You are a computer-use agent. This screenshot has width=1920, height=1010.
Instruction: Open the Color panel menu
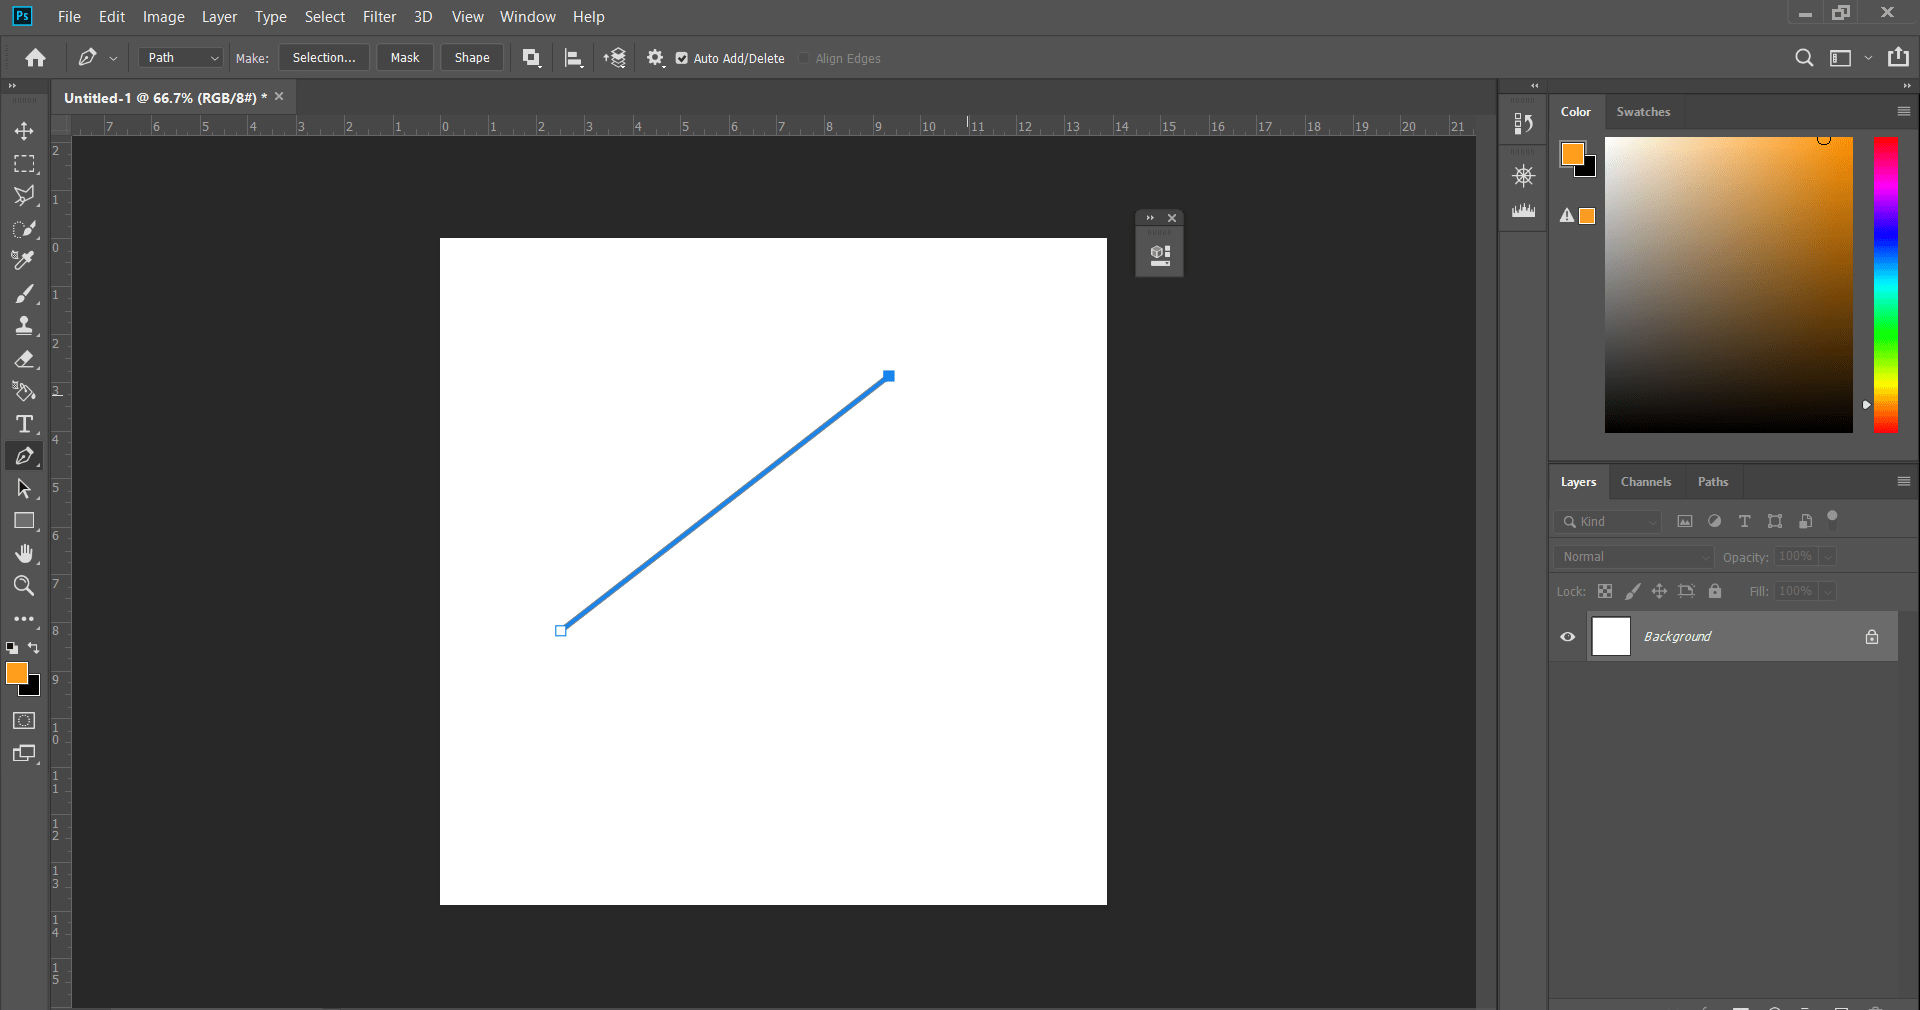tap(1904, 111)
